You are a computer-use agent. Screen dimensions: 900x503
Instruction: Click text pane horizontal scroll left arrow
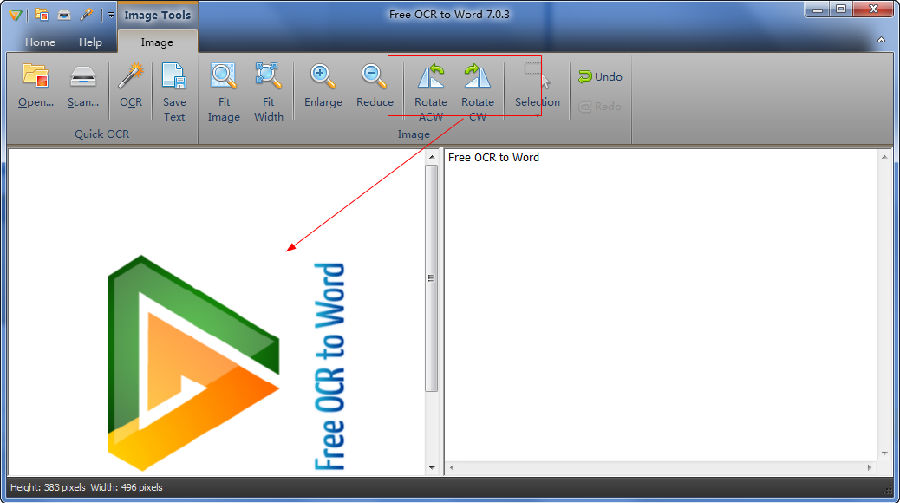point(452,468)
